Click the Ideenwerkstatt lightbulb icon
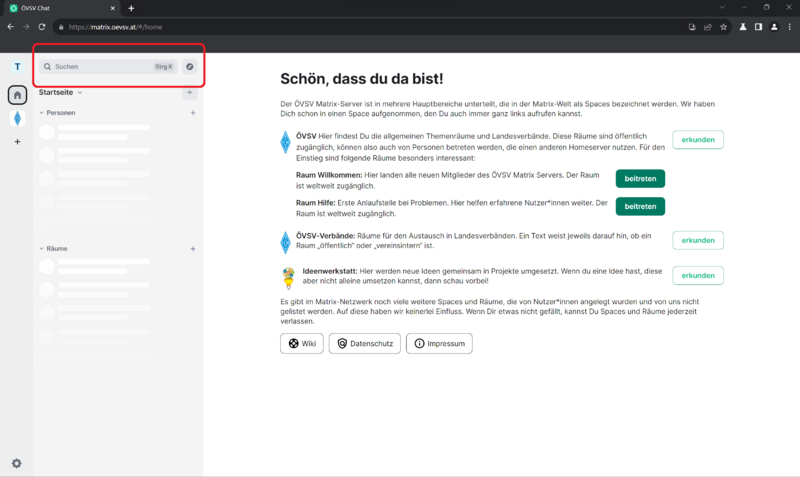The width and height of the screenshot is (800, 477). [x=289, y=278]
